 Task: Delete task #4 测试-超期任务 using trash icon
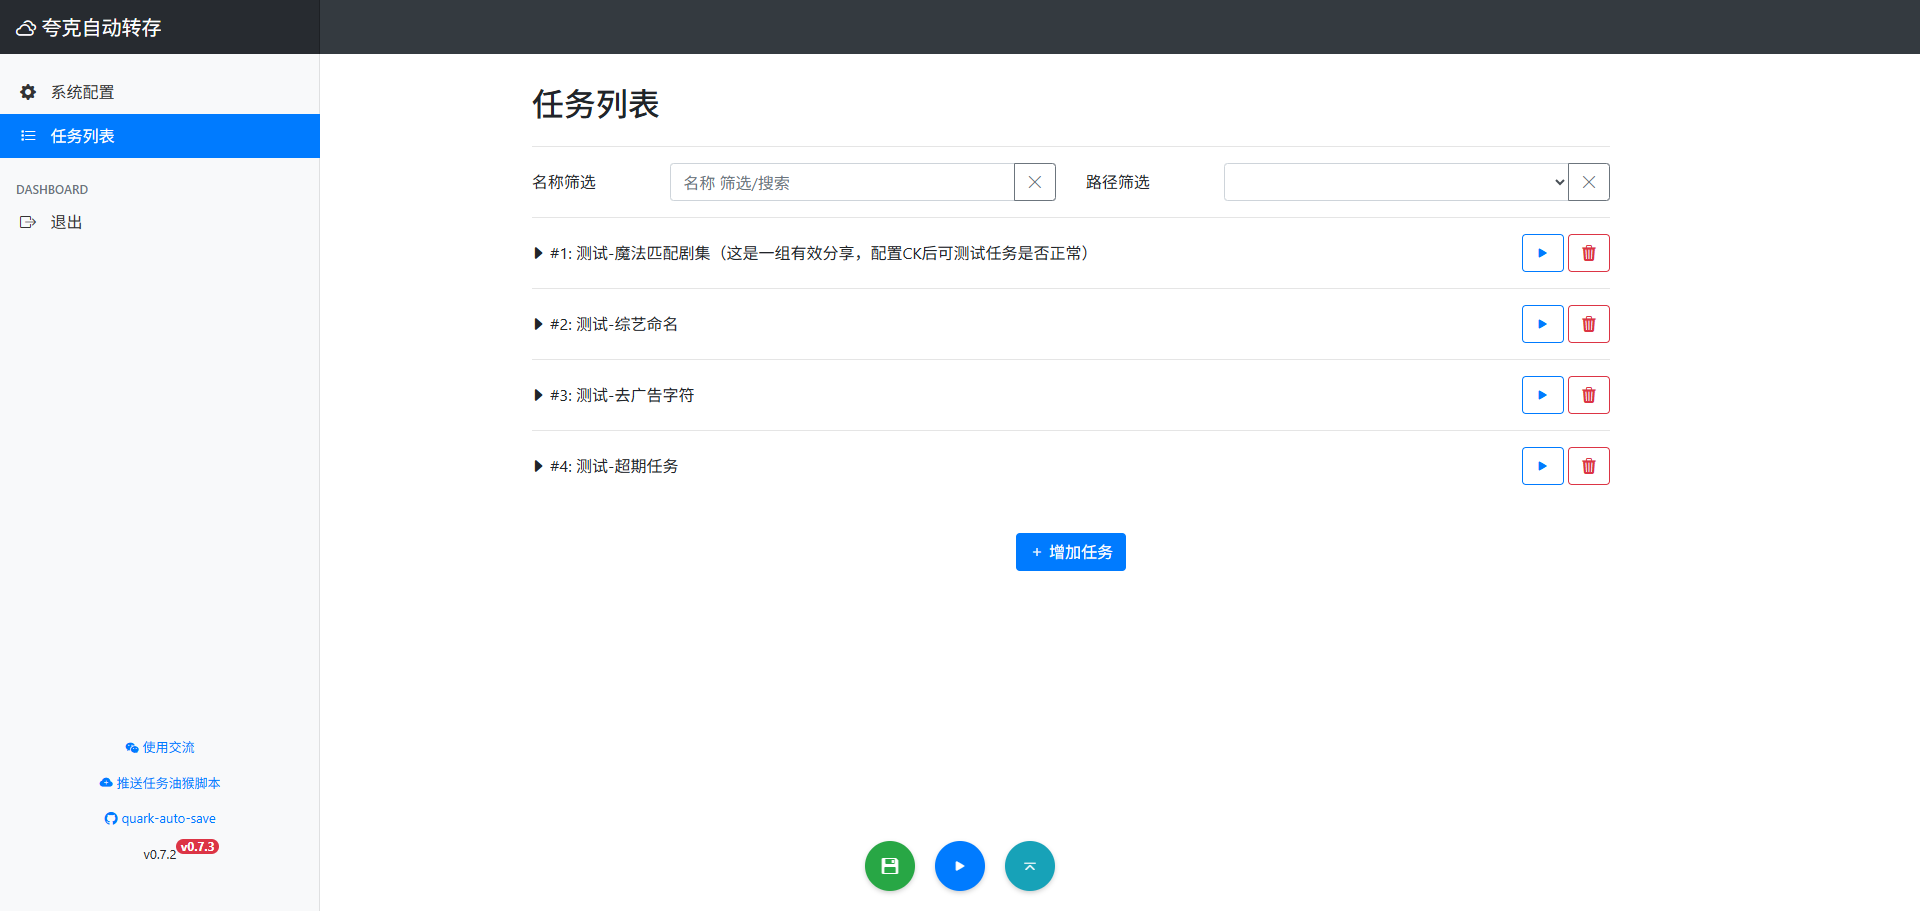(x=1588, y=466)
